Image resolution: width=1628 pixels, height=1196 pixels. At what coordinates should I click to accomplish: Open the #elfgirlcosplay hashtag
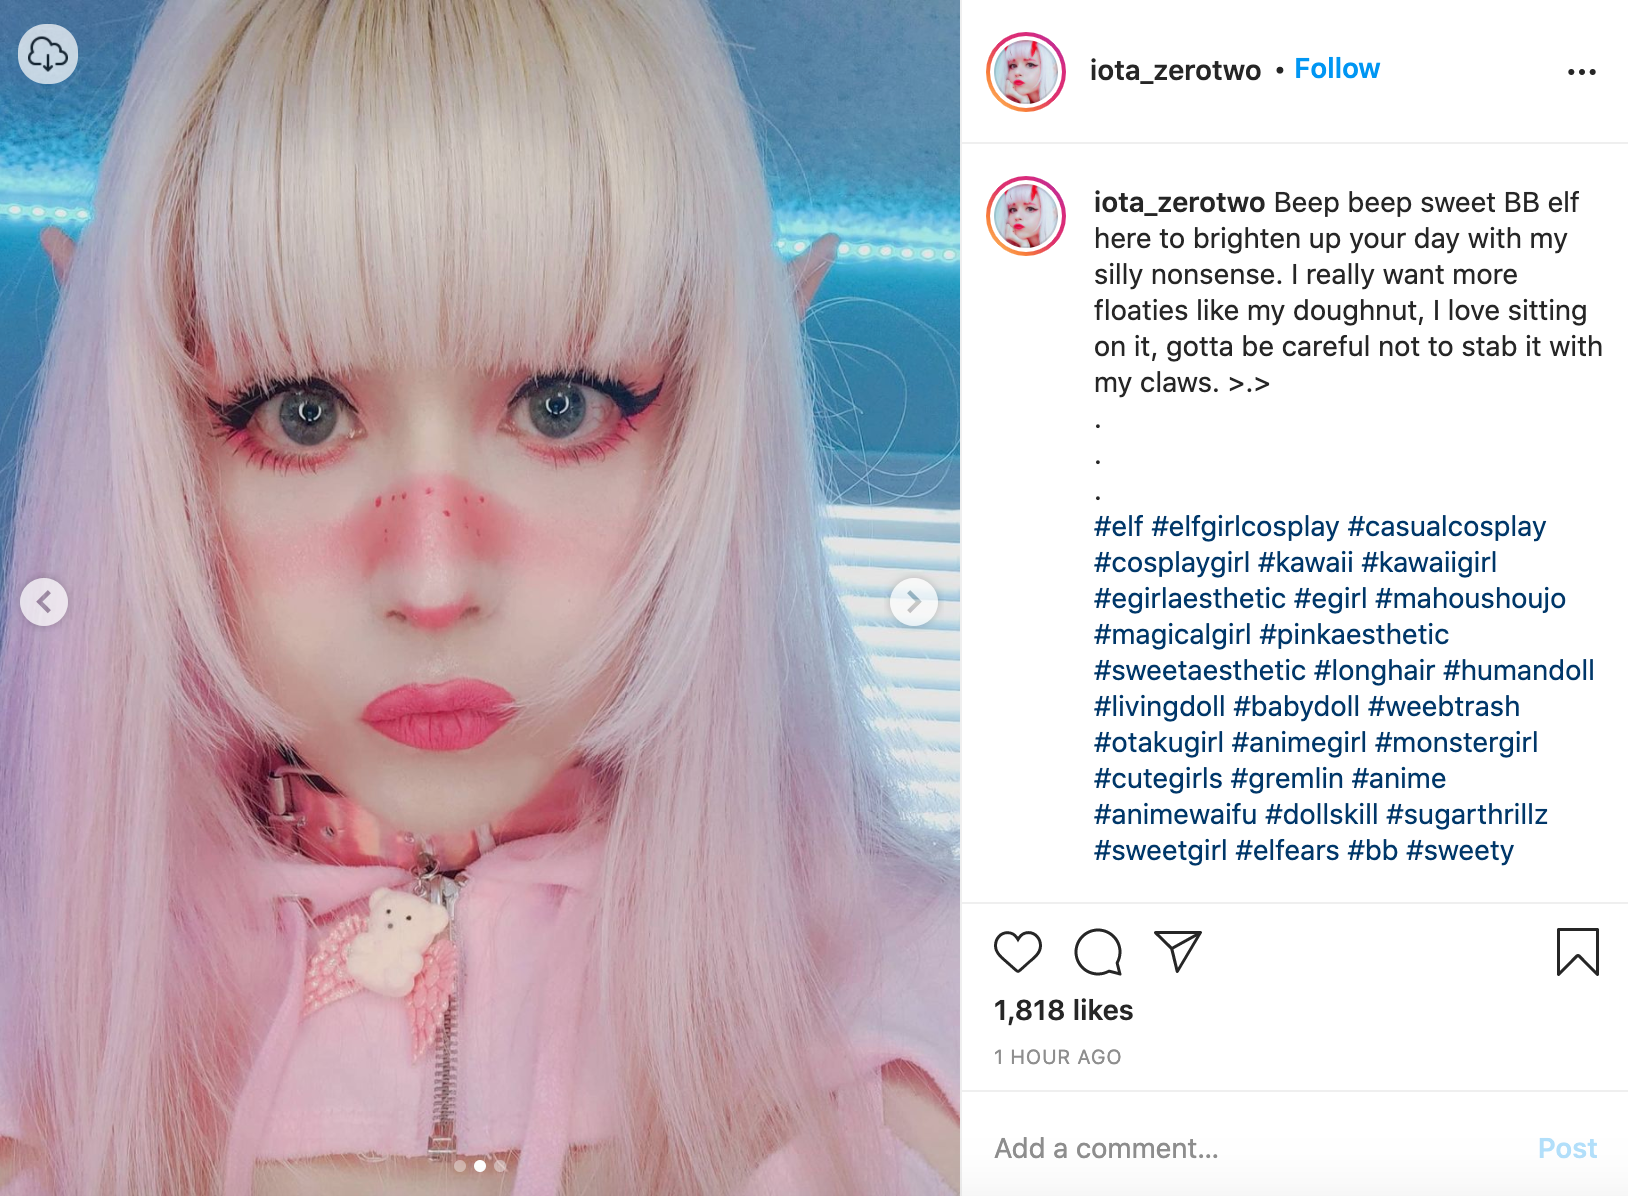click(x=1245, y=526)
